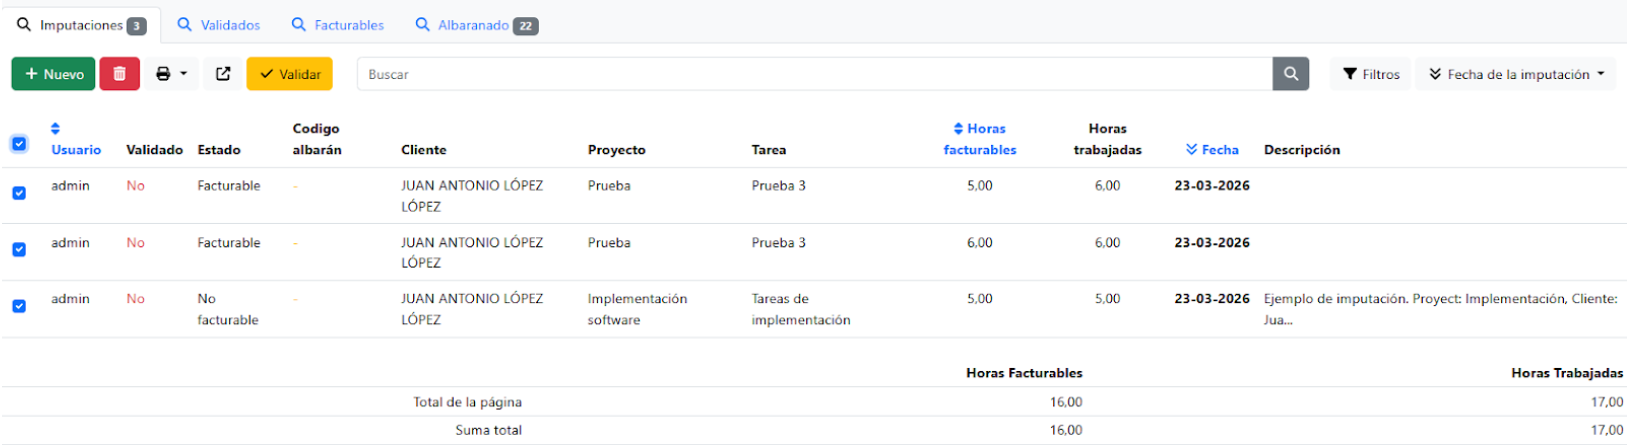
Task: Uncheck the second admin row checkbox
Action: click(x=19, y=249)
